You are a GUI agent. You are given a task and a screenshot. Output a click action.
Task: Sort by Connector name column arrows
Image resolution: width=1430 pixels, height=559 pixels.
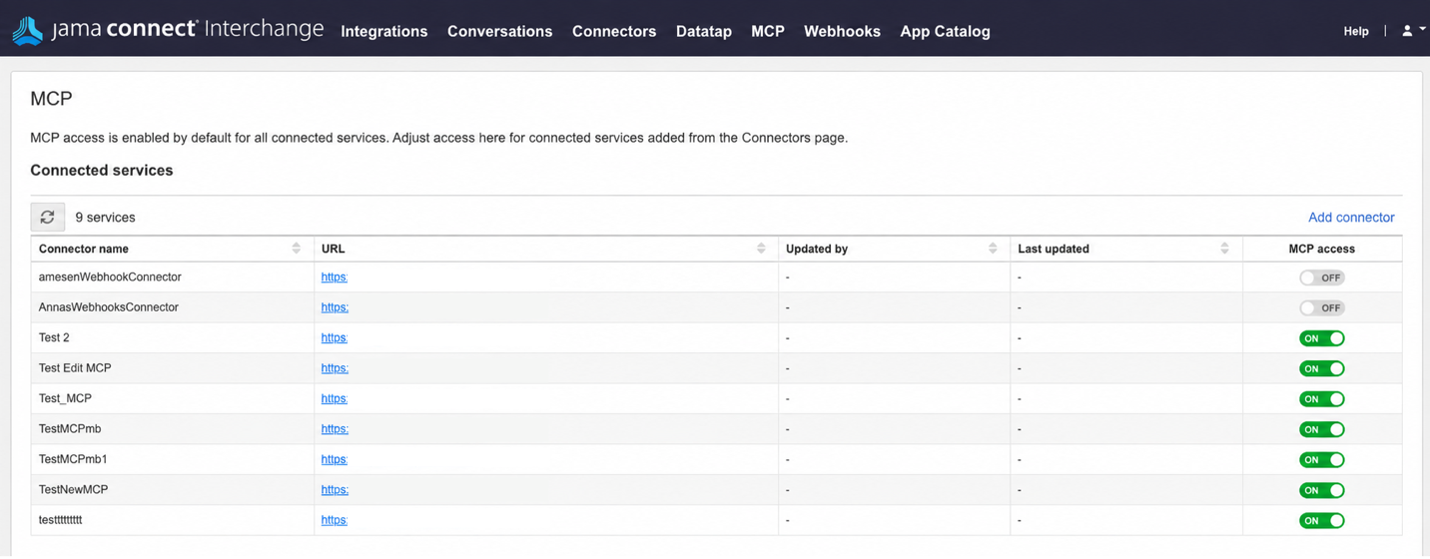296,249
